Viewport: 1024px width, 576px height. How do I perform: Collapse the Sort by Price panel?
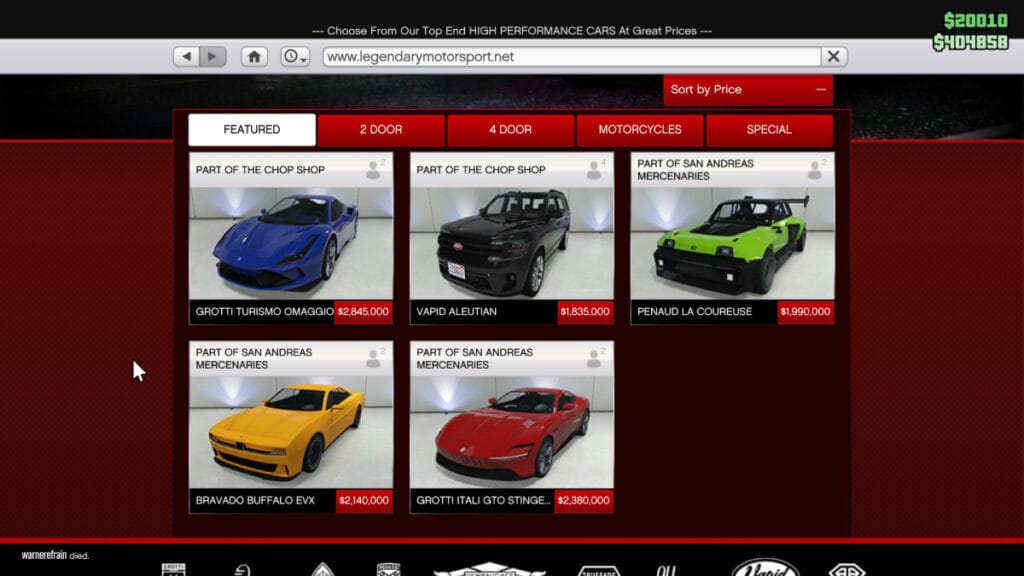pos(821,90)
